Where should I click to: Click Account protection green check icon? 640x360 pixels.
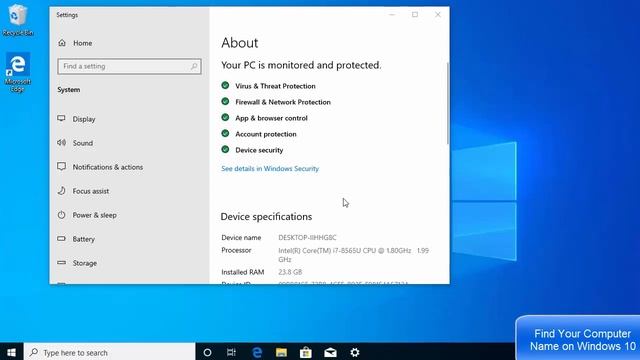point(225,133)
